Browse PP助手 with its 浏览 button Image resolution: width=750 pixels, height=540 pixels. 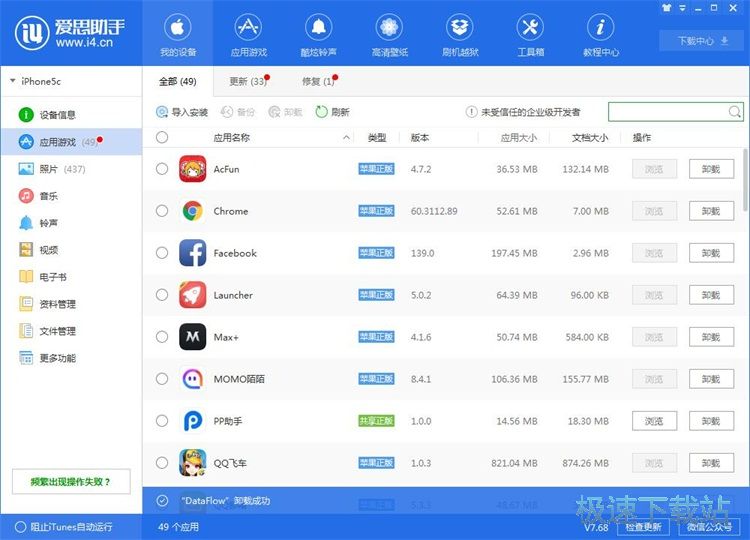(x=654, y=421)
